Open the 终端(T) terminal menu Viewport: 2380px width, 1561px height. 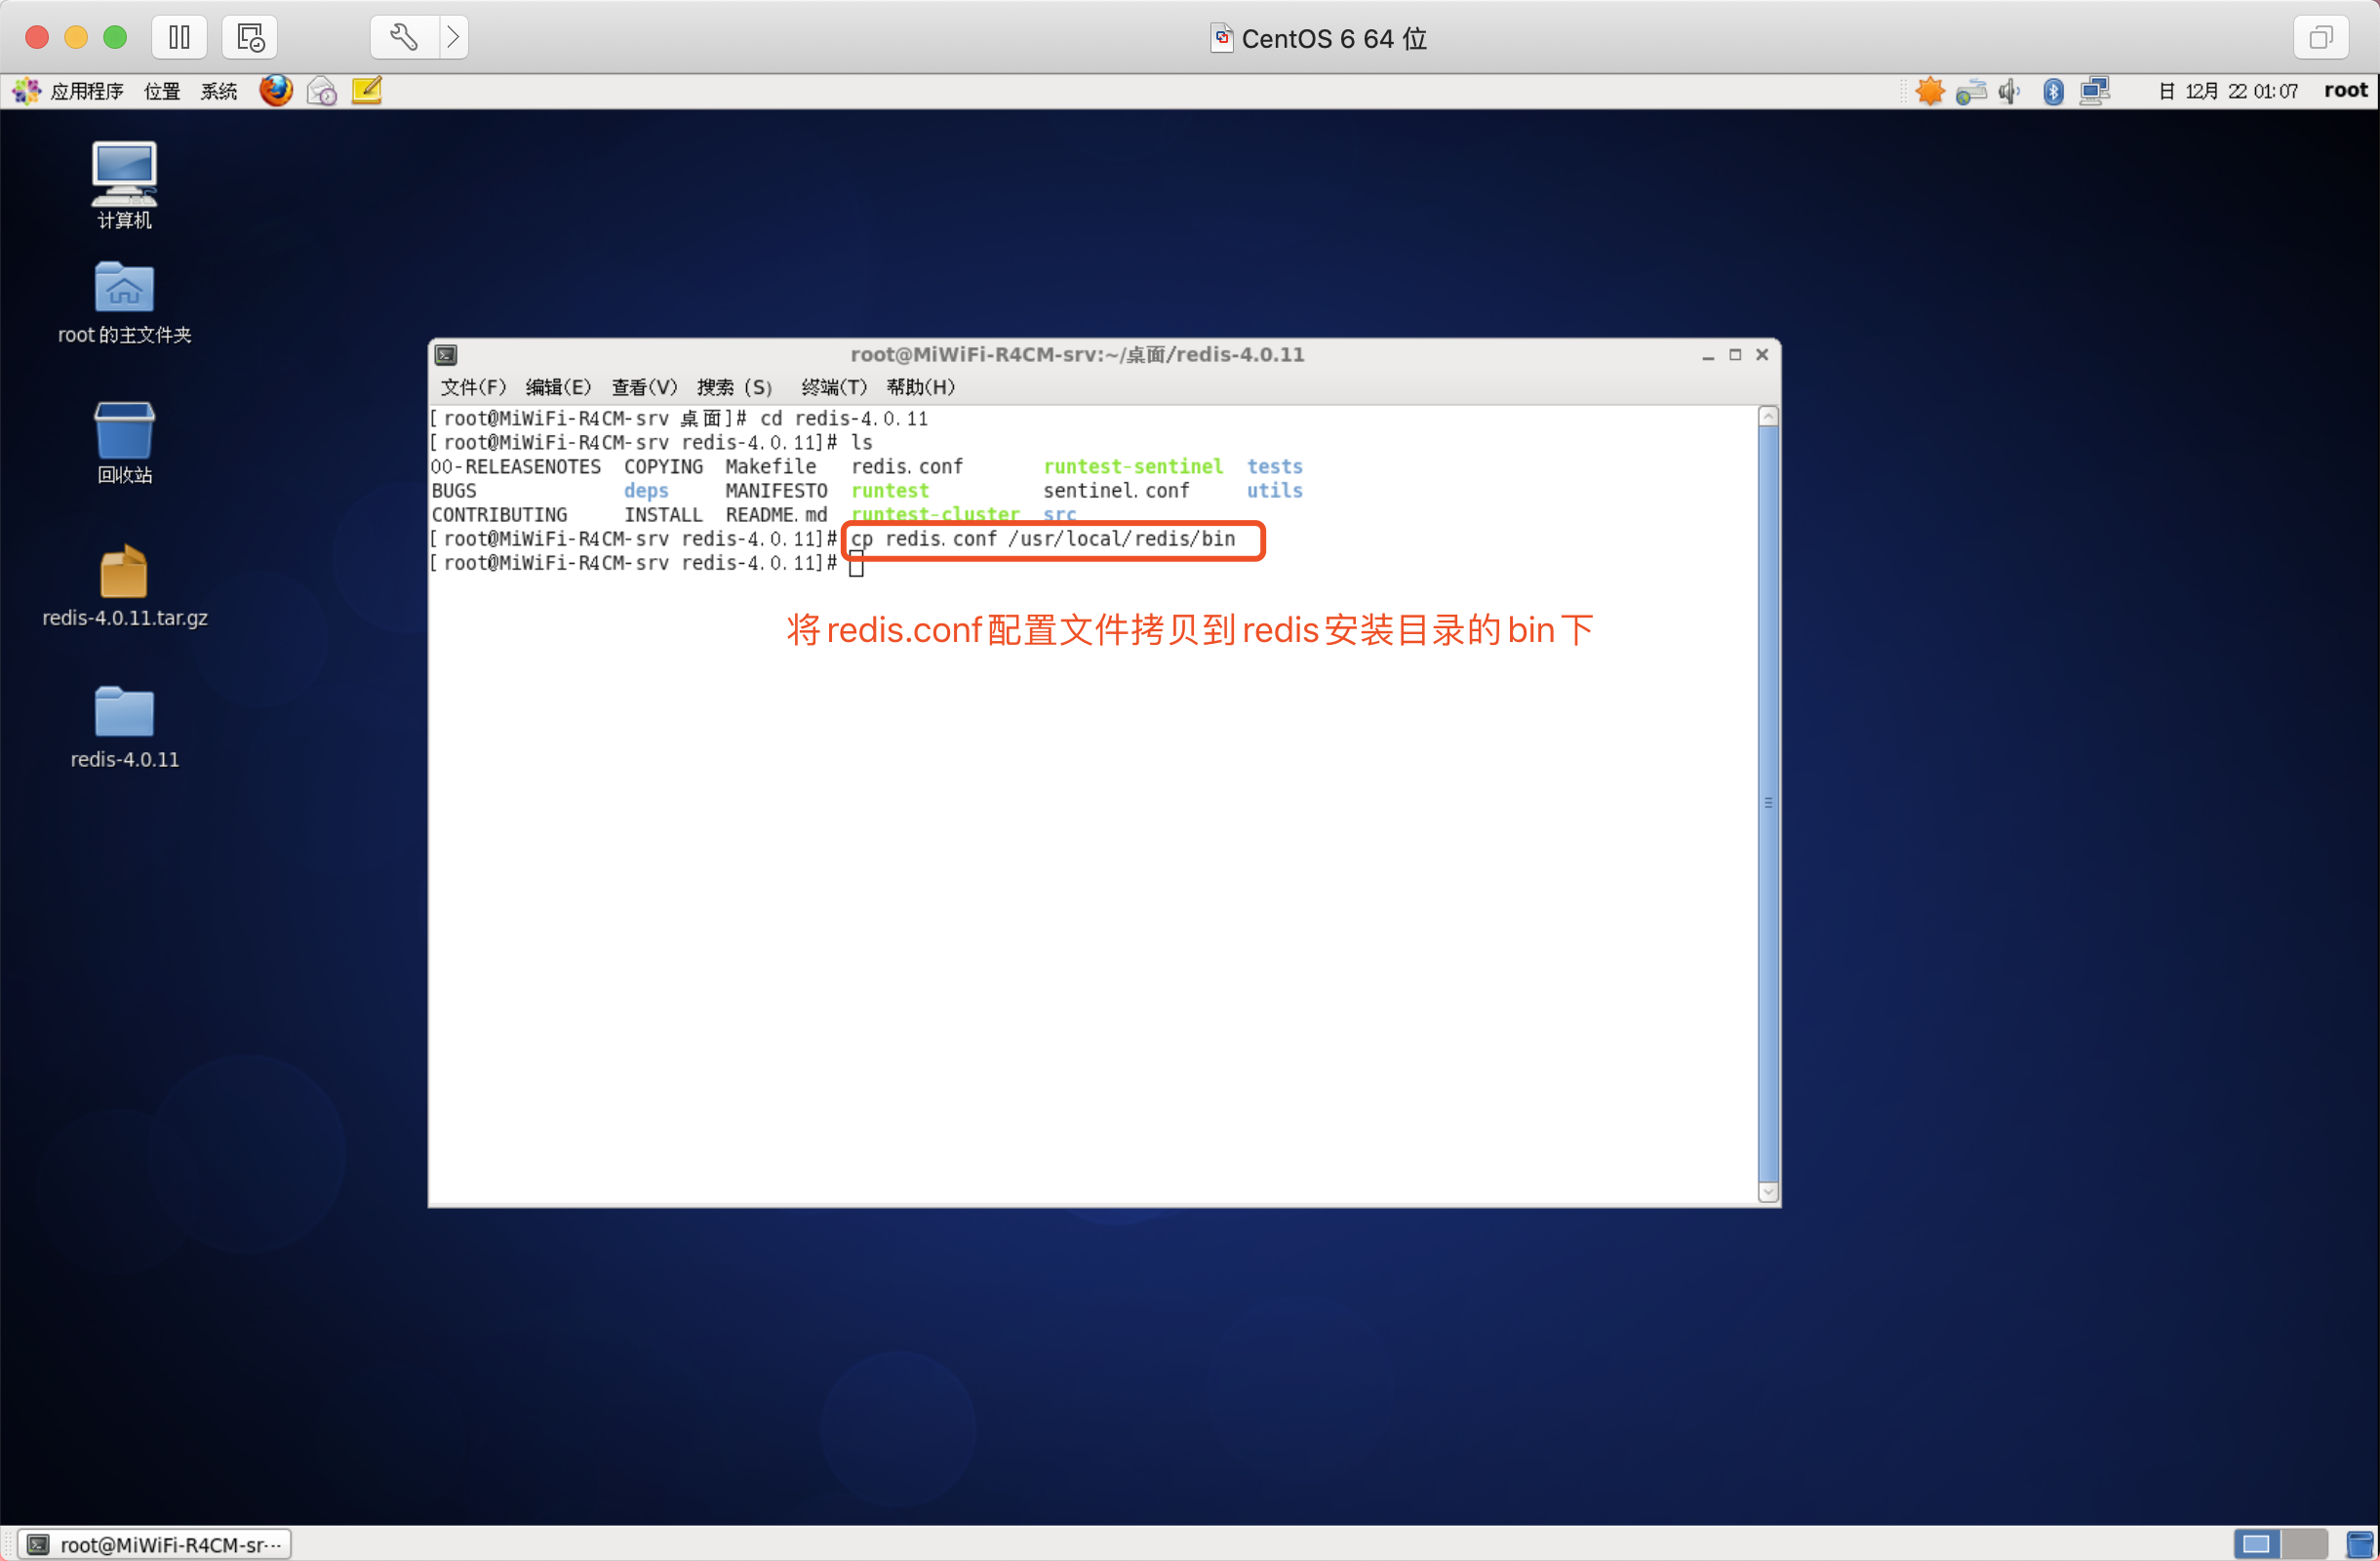(x=833, y=387)
